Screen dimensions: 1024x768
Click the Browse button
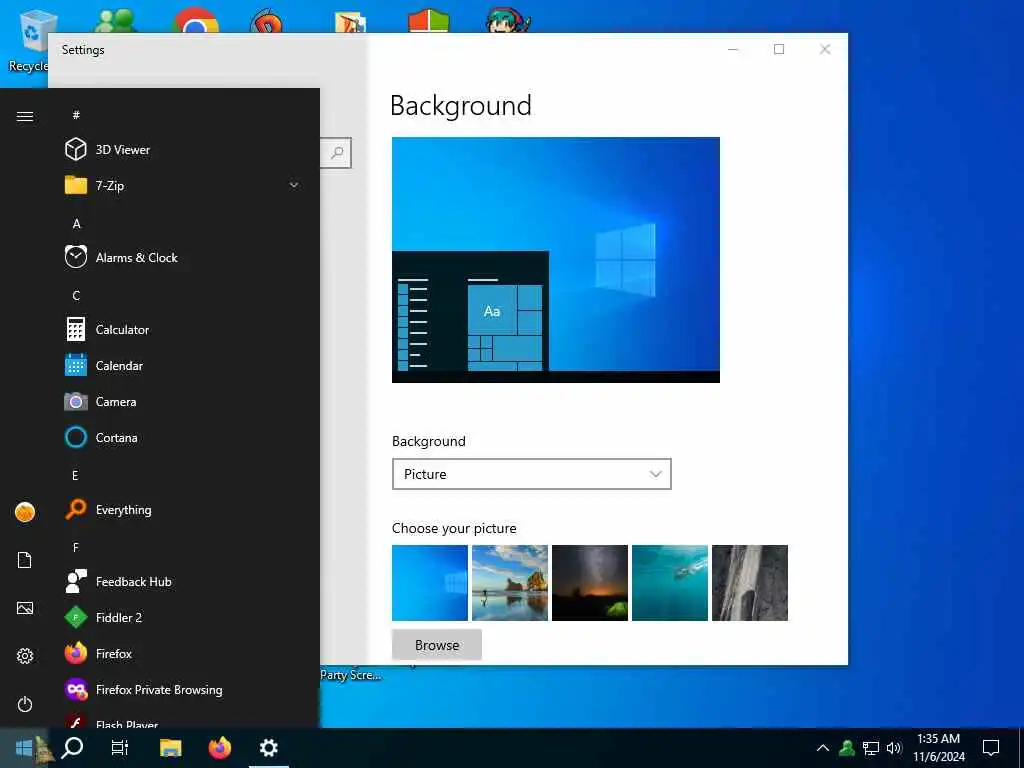[x=437, y=645]
